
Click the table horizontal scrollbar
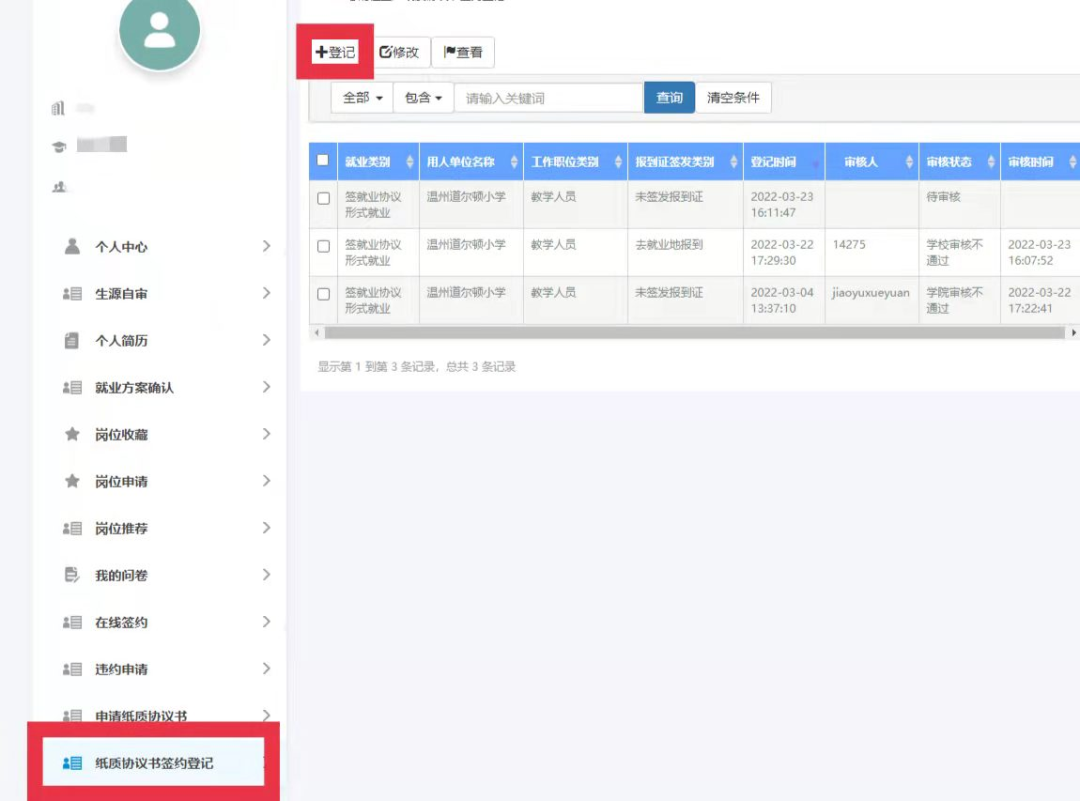coord(690,332)
